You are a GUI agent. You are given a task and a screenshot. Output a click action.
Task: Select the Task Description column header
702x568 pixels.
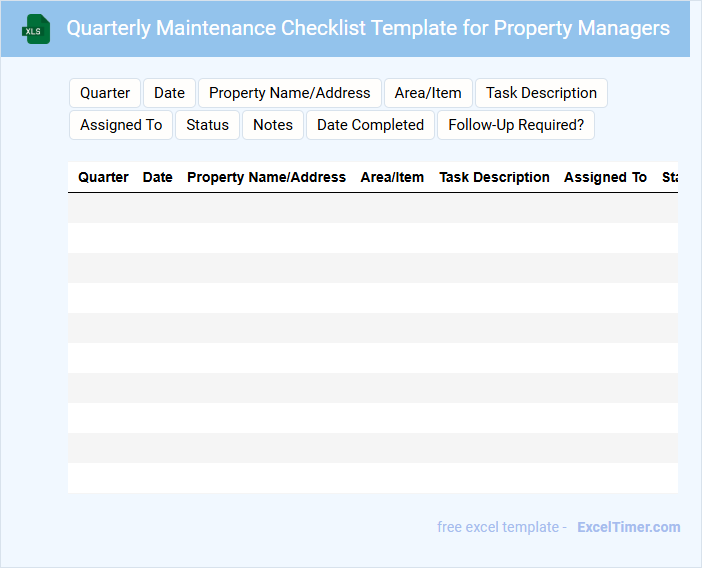pyautogui.click(x=494, y=177)
